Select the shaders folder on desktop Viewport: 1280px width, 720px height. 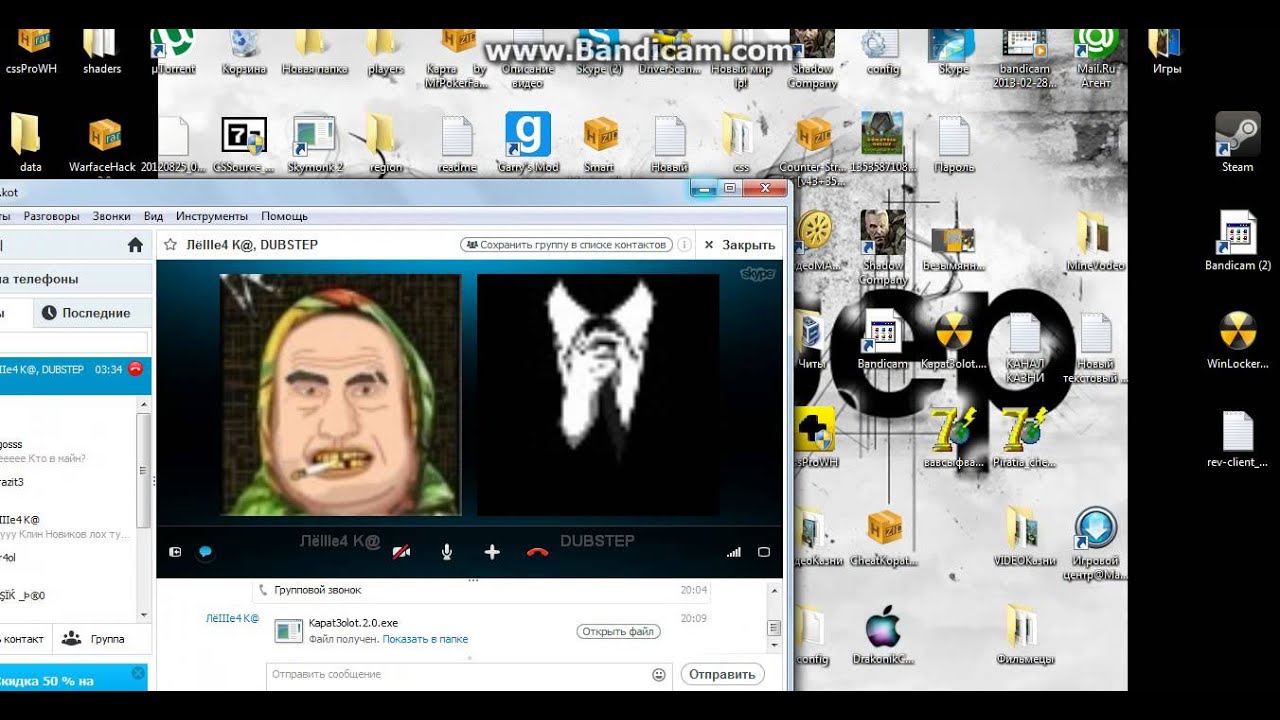coord(102,52)
